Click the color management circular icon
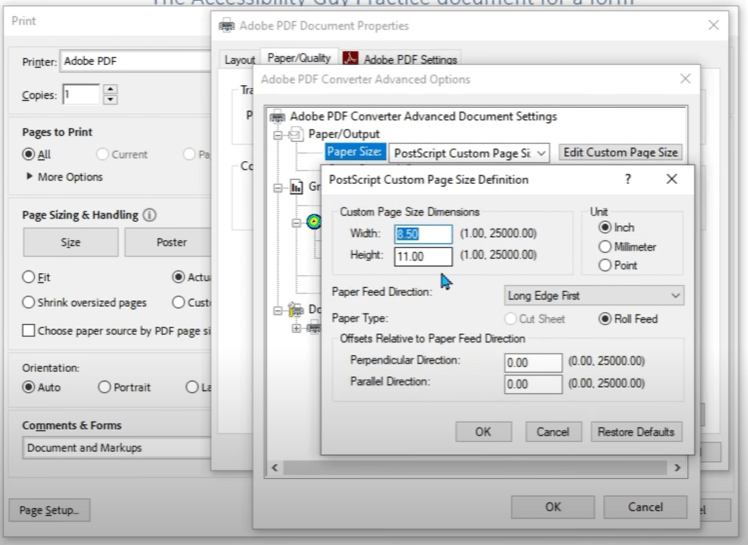 pos(313,221)
